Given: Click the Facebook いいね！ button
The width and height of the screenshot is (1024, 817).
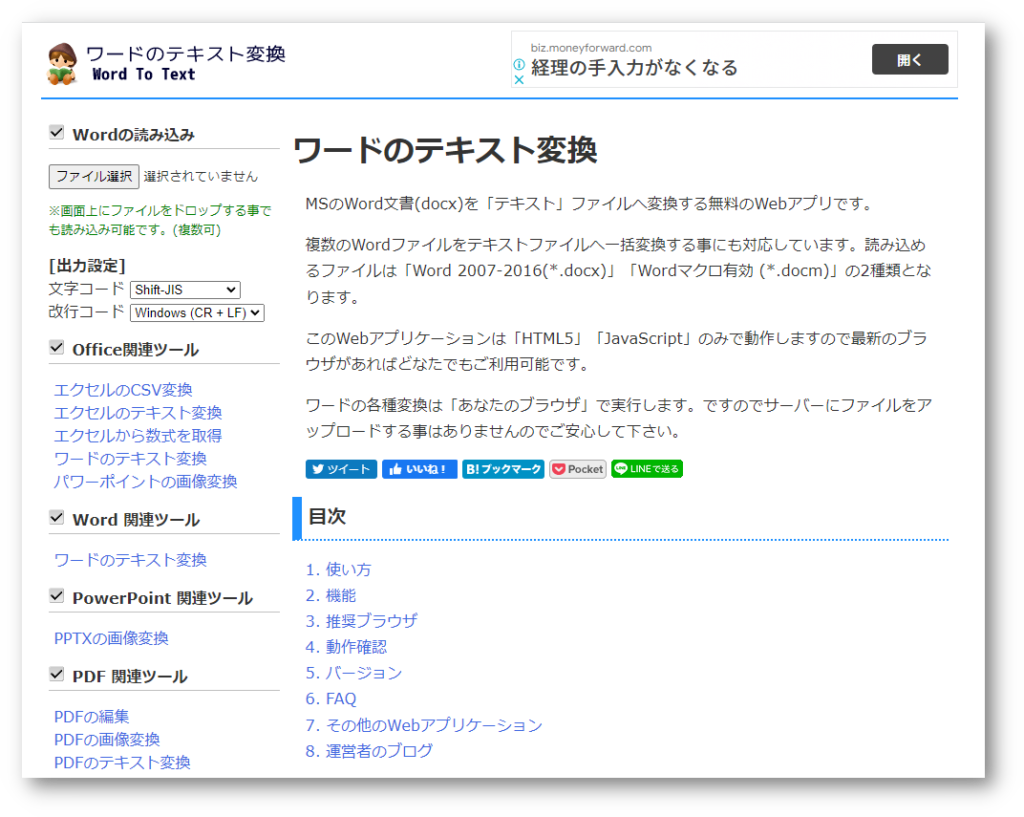Looking at the screenshot, I should pos(419,469).
